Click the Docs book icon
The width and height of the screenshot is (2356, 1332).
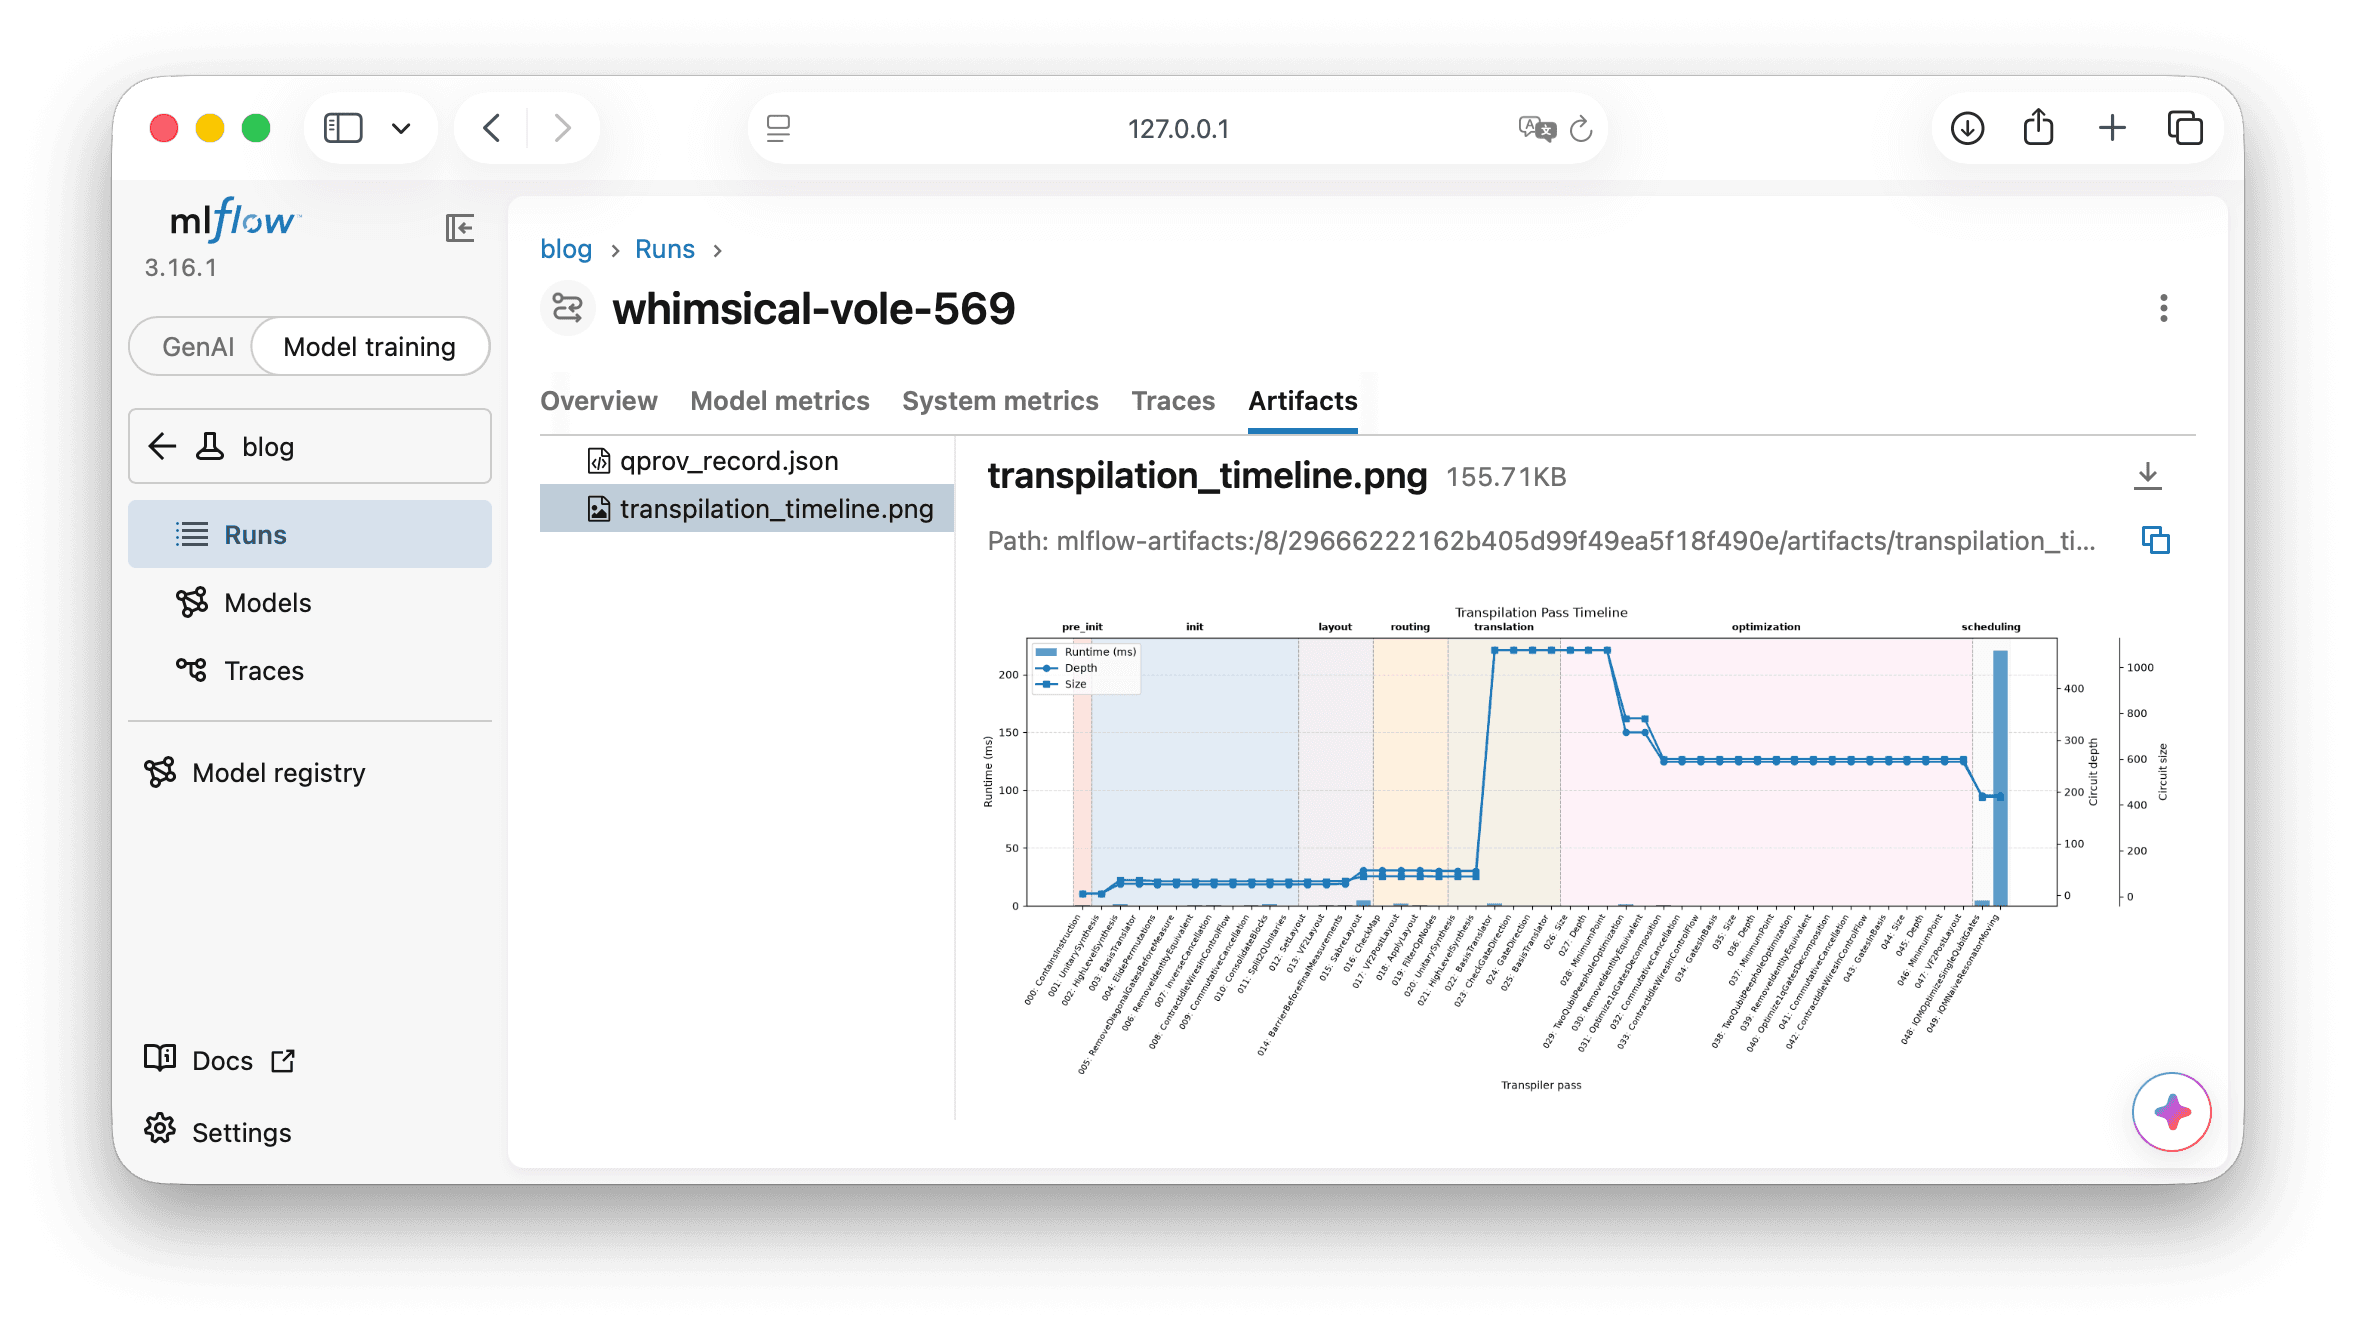click(x=160, y=1058)
